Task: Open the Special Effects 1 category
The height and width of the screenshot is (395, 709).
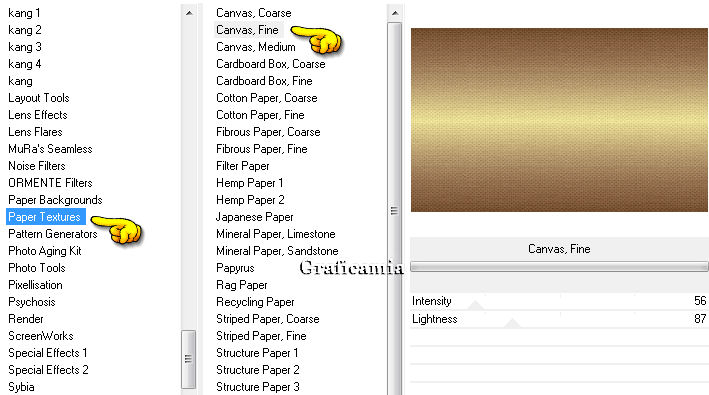Action: tap(48, 353)
